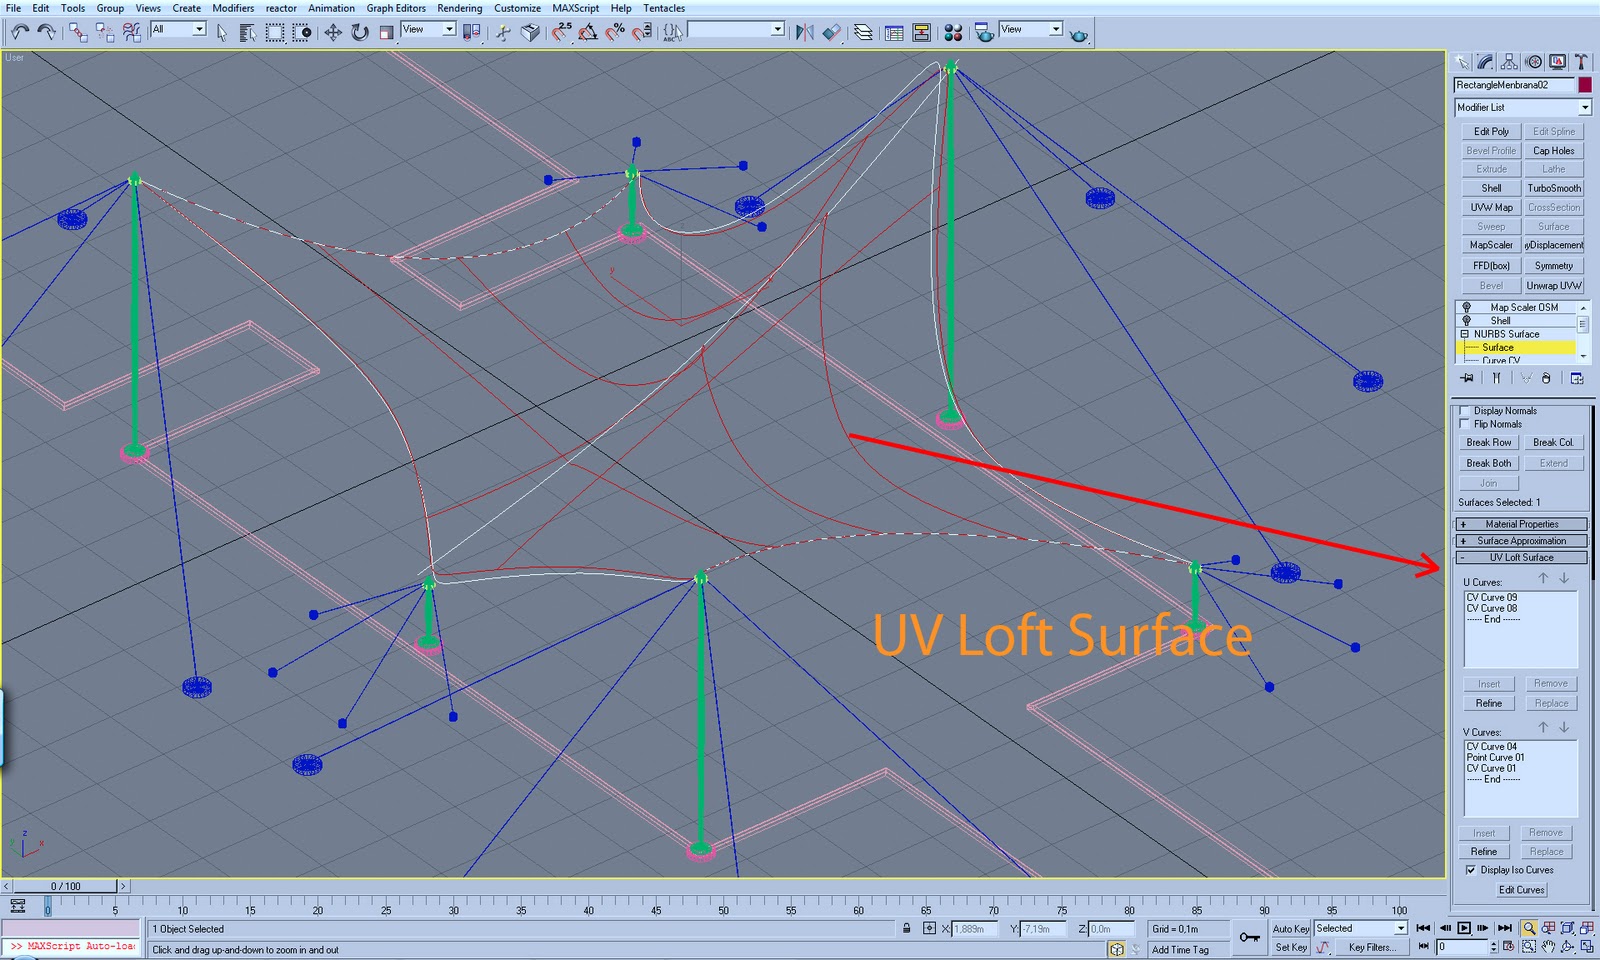
Task: Click the Edit Curves button
Action: pyautogui.click(x=1521, y=890)
